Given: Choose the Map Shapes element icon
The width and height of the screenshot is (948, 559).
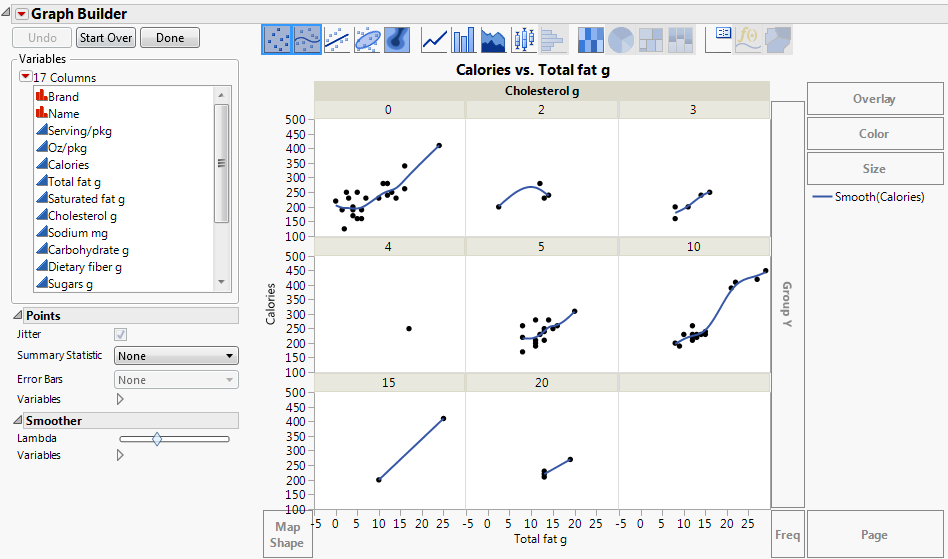Looking at the screenshot, I should (x=778, y=40).
